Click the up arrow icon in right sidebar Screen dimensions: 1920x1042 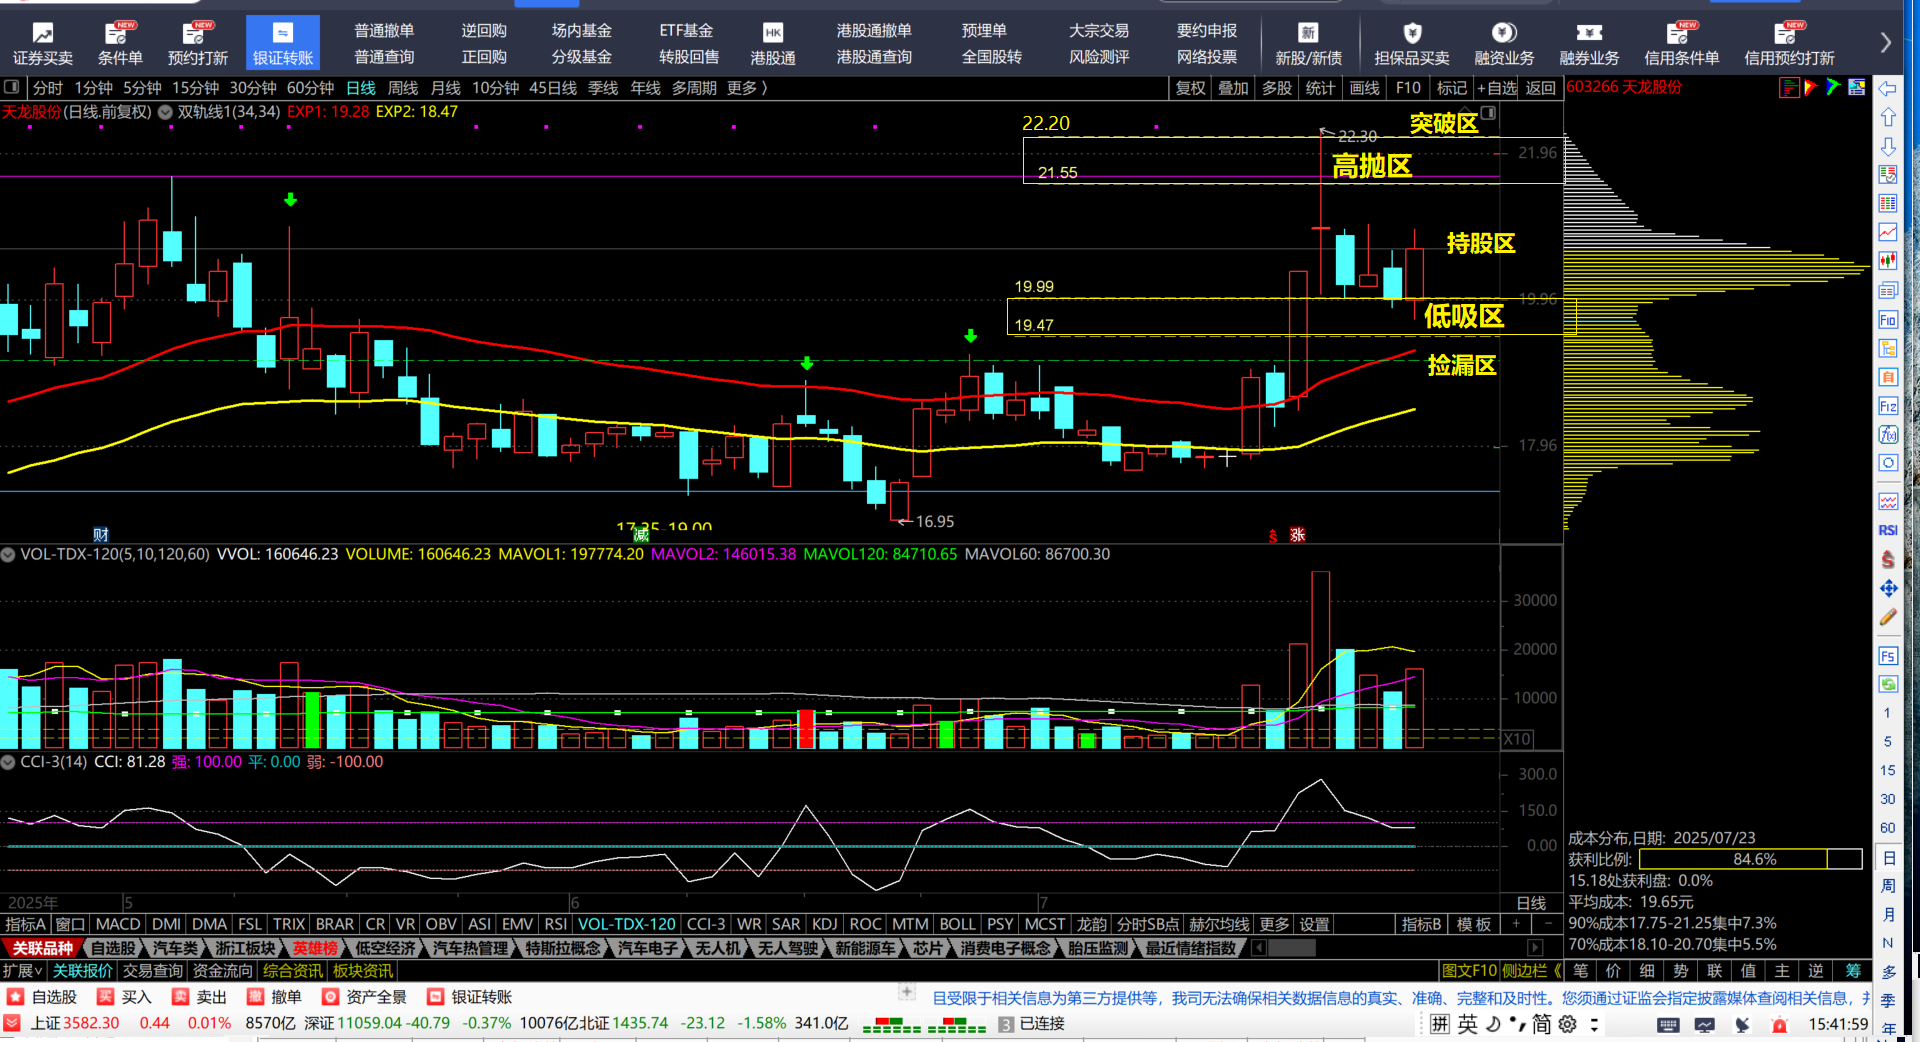pyautogui.click(x=1888, y=117)
